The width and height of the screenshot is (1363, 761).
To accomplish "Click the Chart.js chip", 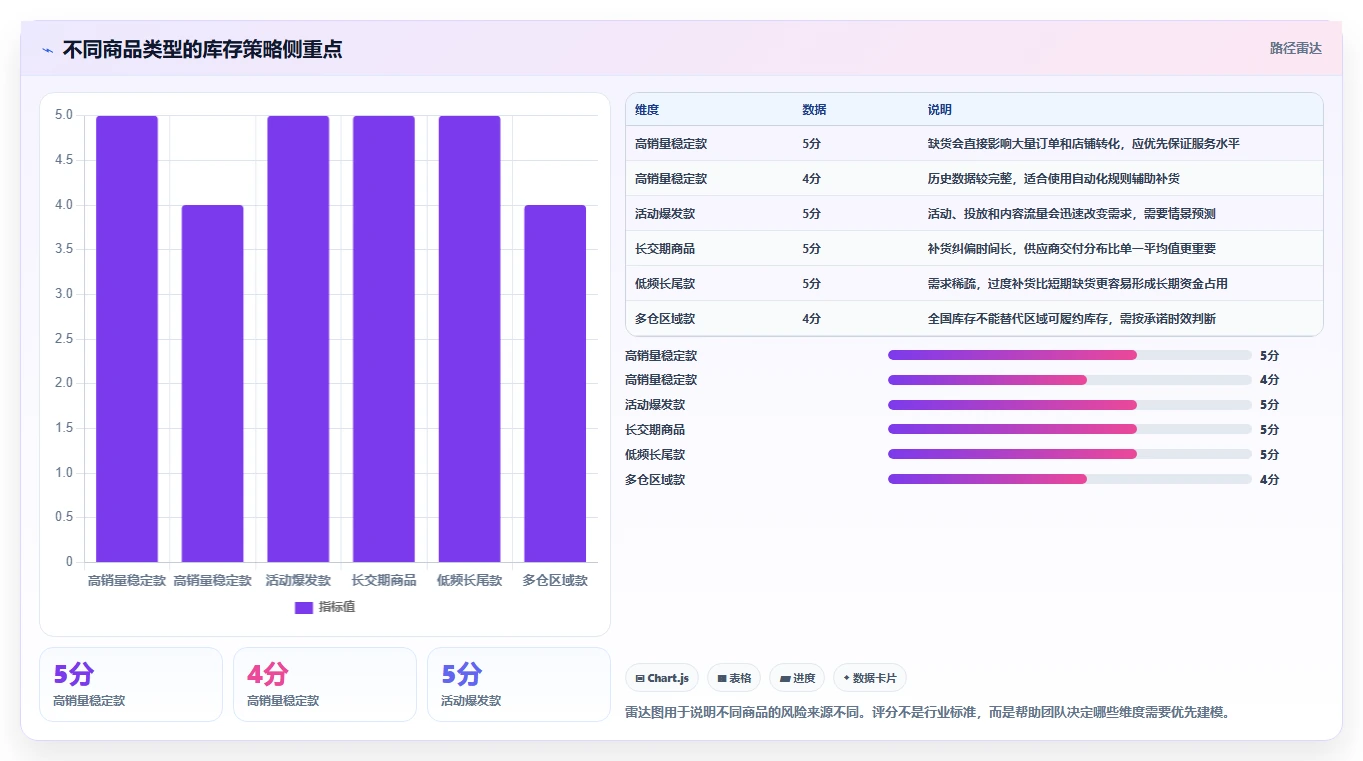I will point(662,678).
